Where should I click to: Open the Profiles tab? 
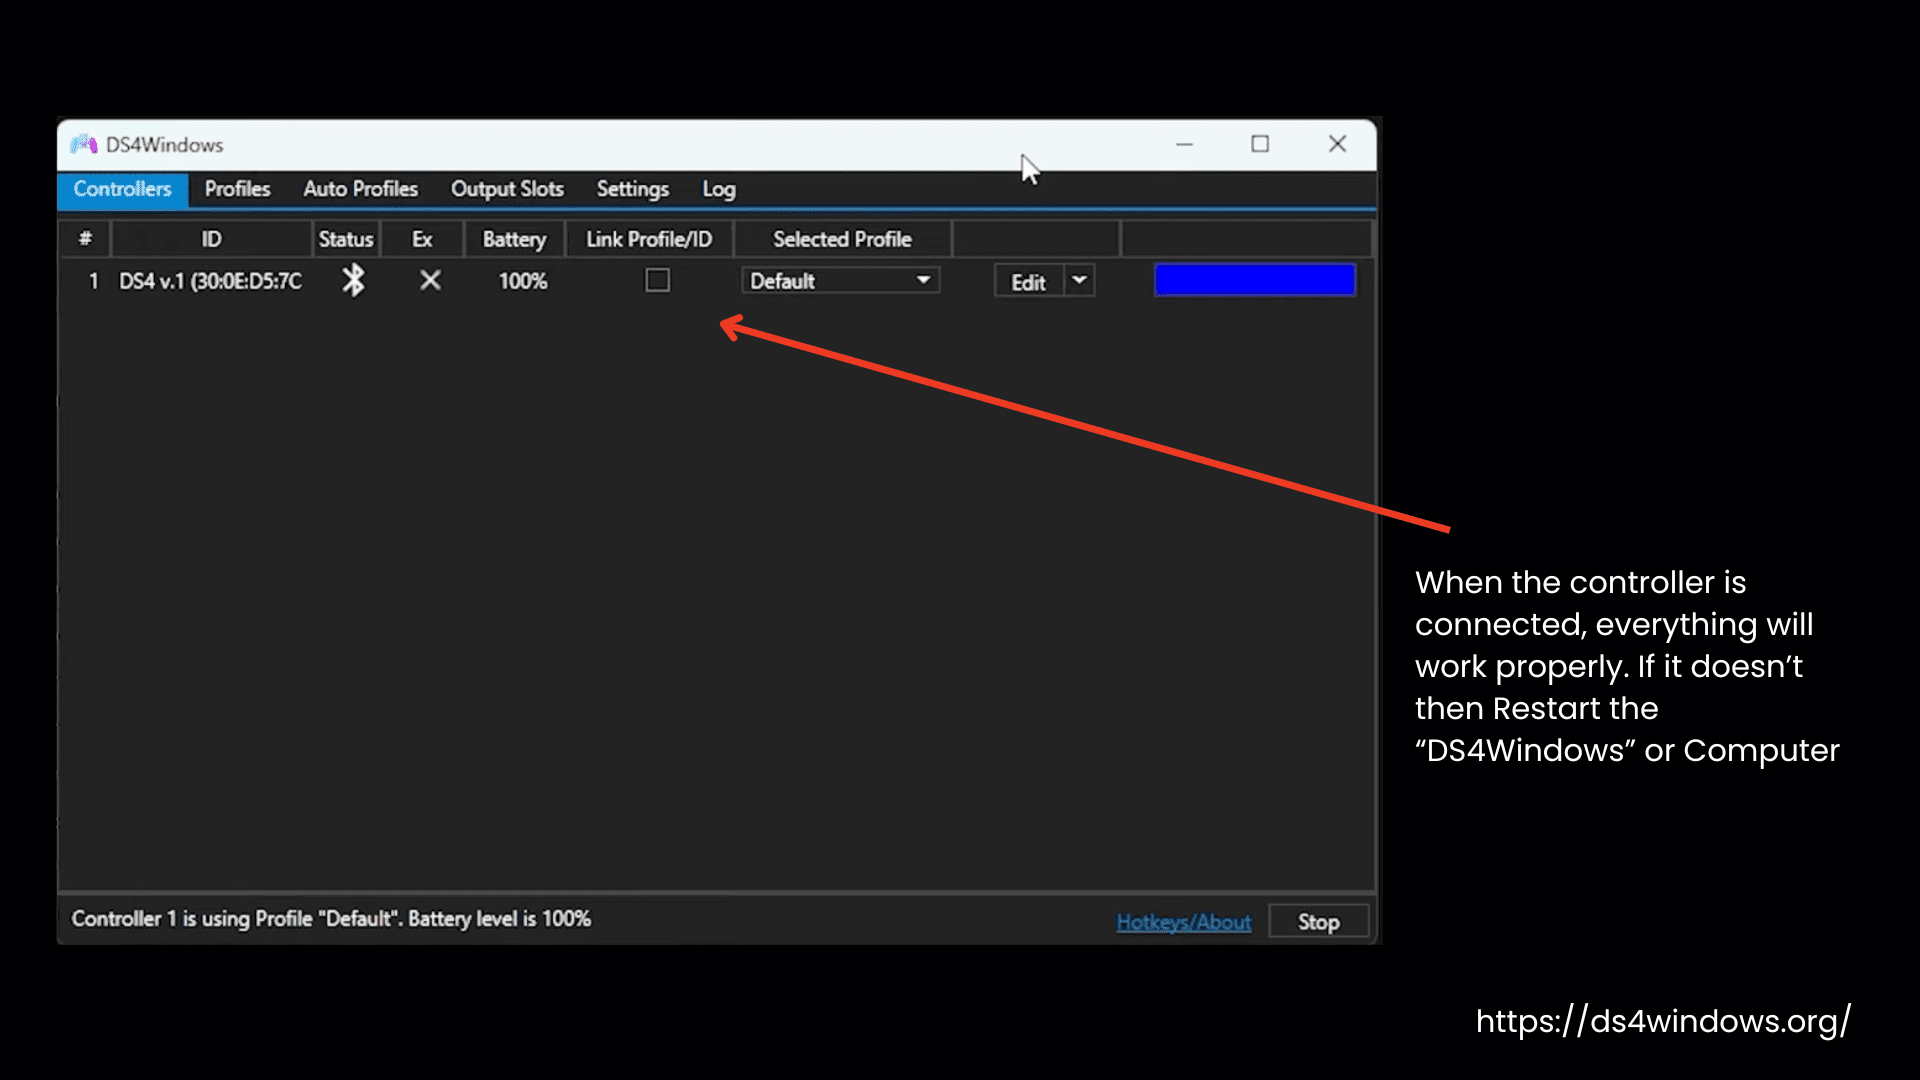pyautogui.click(x=238, y=189)
